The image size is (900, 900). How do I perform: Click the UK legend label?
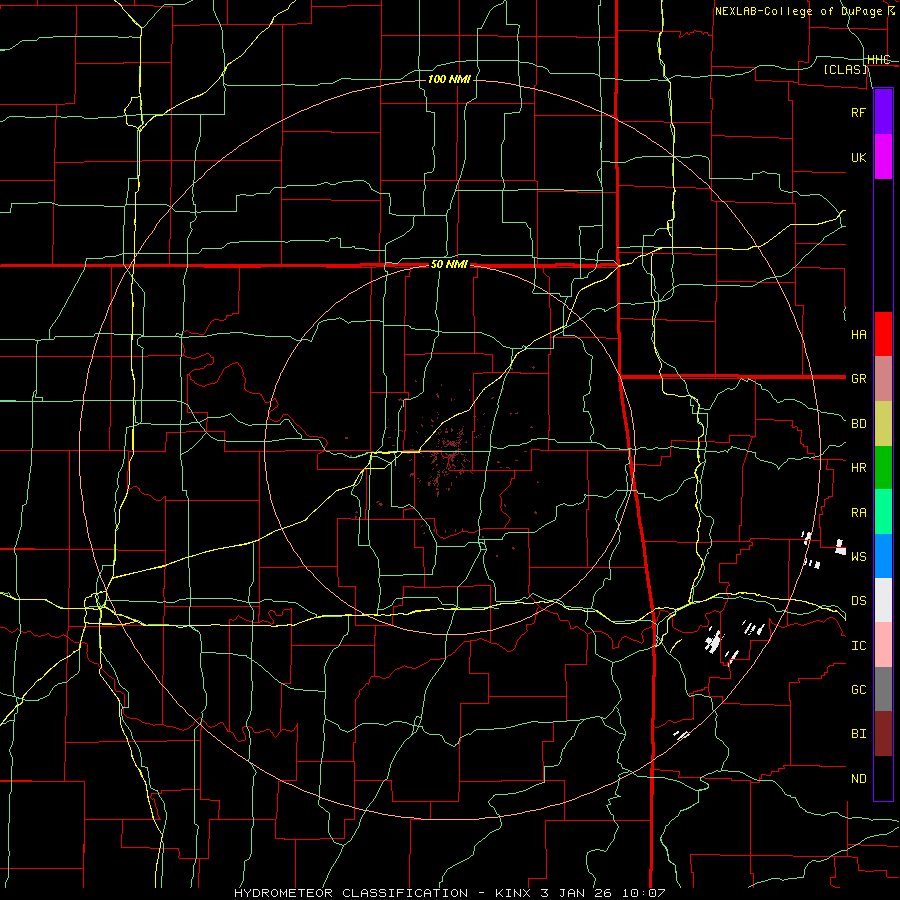click(858, 158)
